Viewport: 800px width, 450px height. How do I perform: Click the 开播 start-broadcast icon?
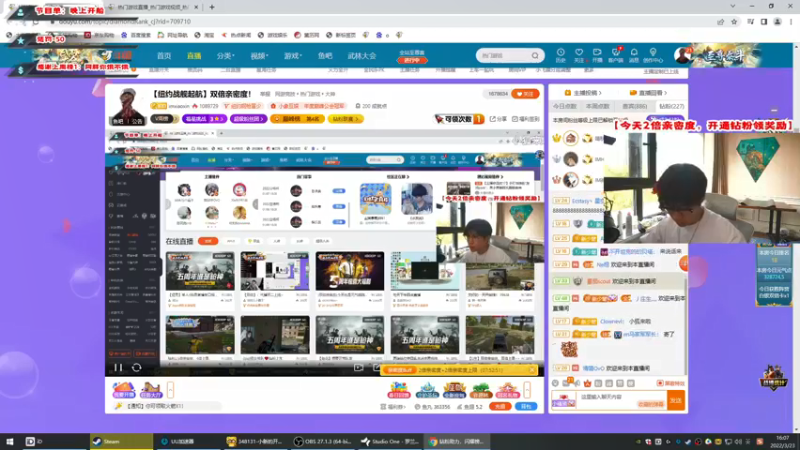click(597, 55)
